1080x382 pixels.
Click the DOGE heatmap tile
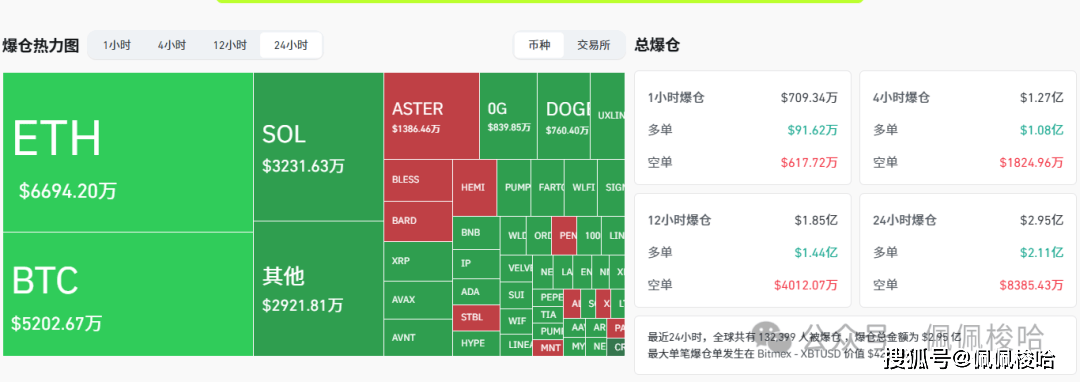point(564,116)
